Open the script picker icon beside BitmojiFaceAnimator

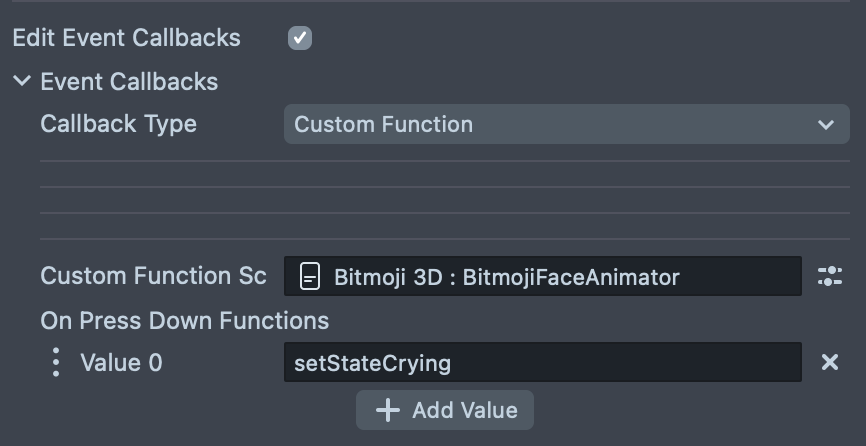coord(829,277)
